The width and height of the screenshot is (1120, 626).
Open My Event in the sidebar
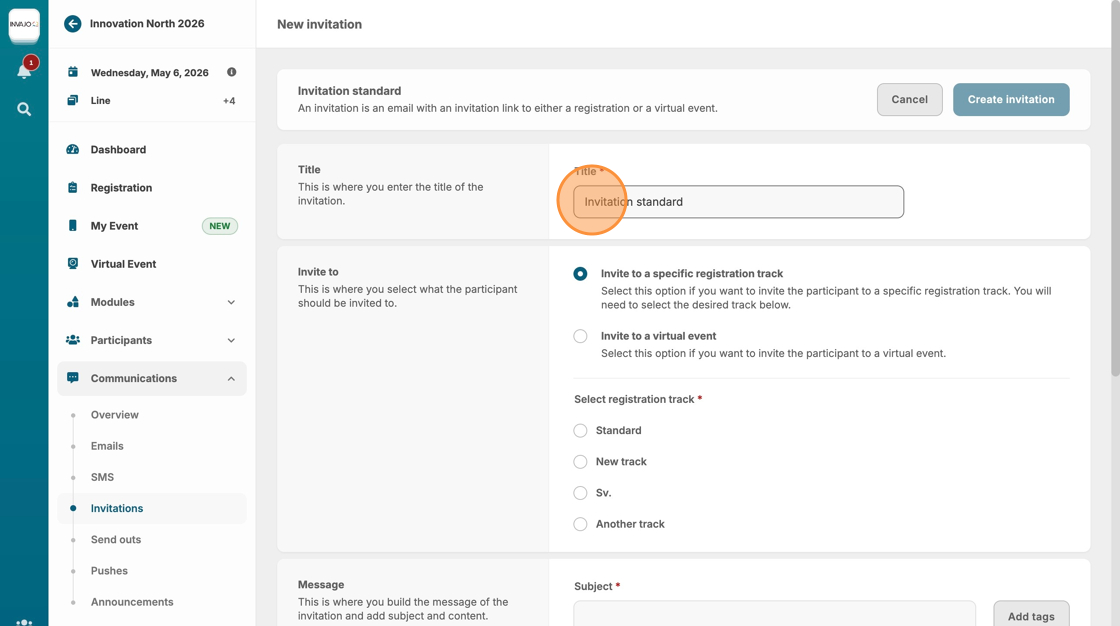coord(114,226)
